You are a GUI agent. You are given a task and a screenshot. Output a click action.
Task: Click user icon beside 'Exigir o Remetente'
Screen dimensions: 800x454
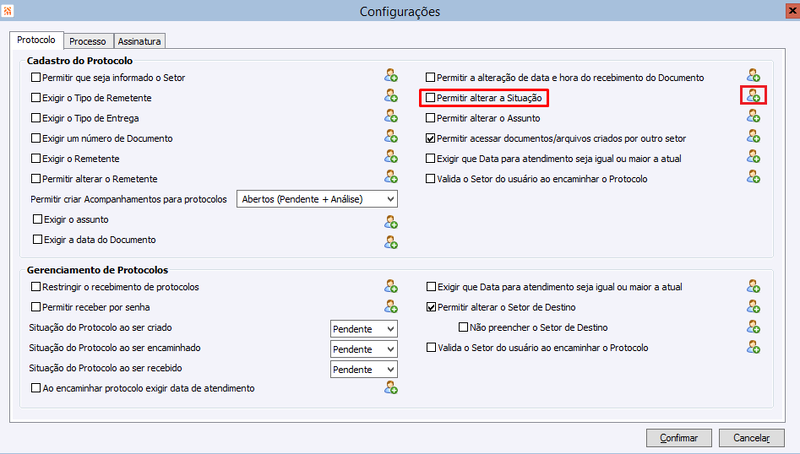point(391,157)
